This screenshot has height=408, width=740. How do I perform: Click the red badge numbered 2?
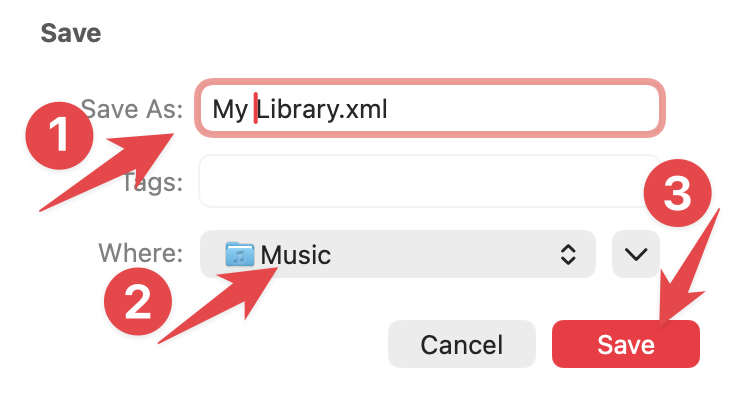[x=137, y=300]
